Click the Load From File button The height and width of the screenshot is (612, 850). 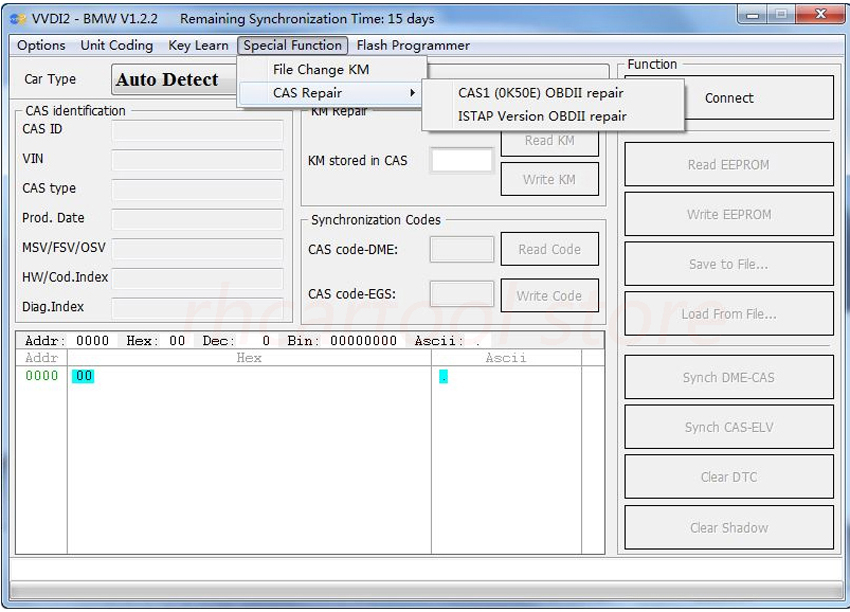pyautogui.click(x=729, y=314)
